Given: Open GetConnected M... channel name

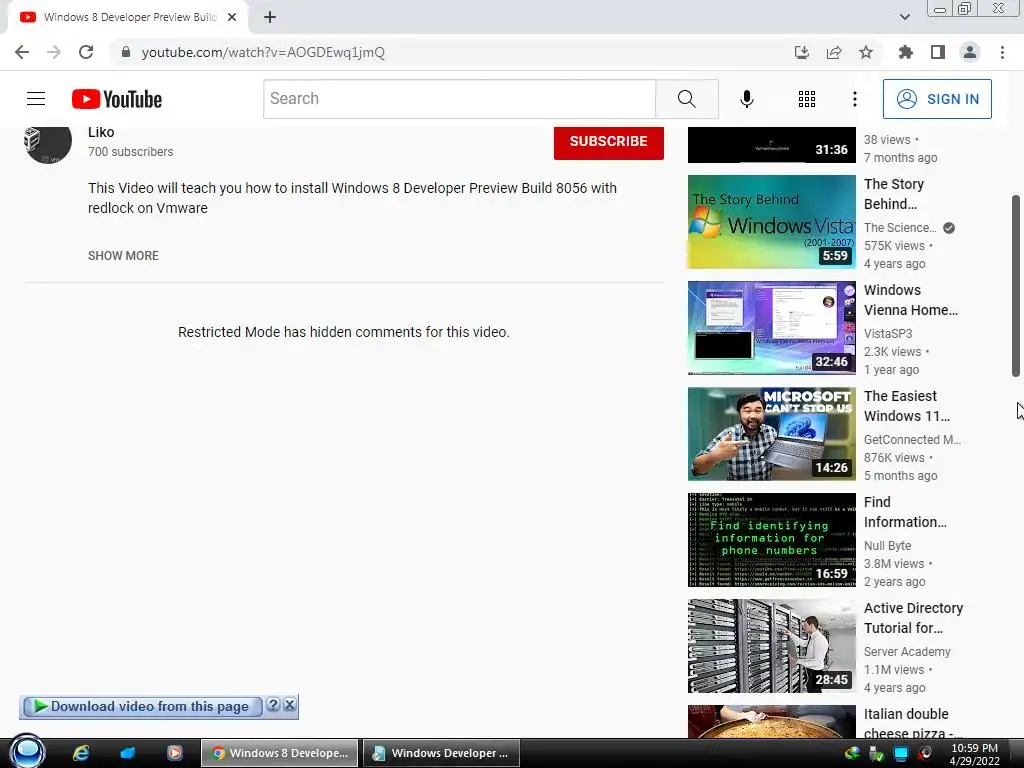Looking at the screenshot, I should coord(912,440).
